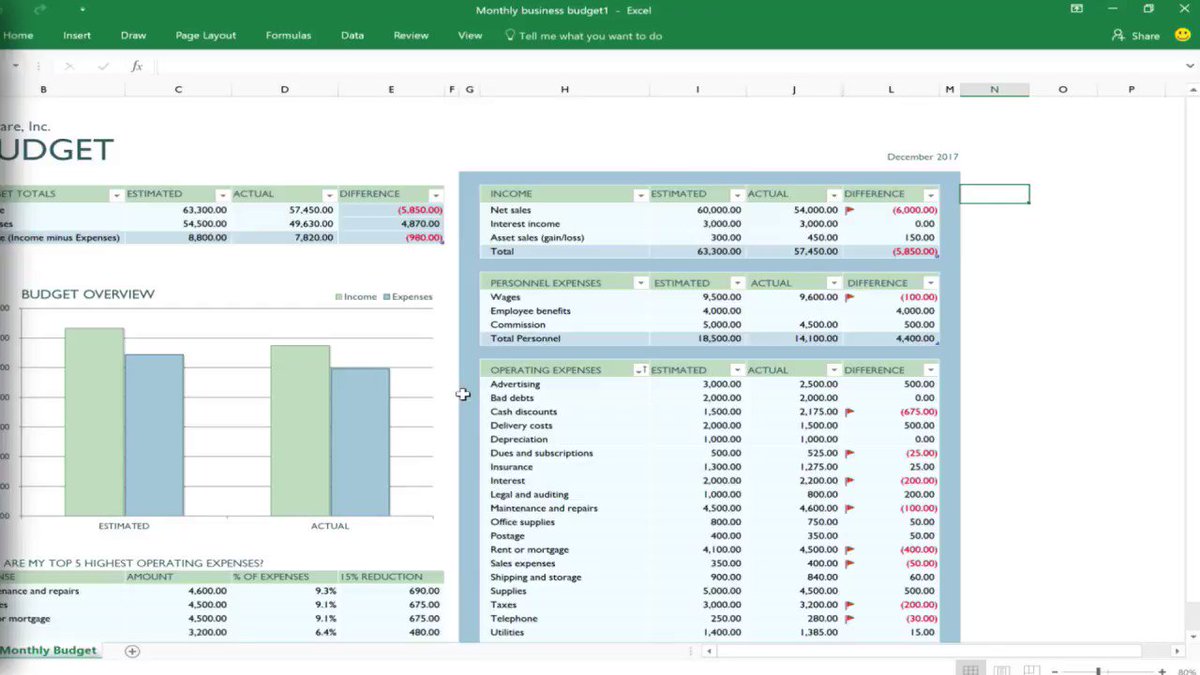Click the red flag in the Telephone row

pyautogui.click(x=850, y=619)
